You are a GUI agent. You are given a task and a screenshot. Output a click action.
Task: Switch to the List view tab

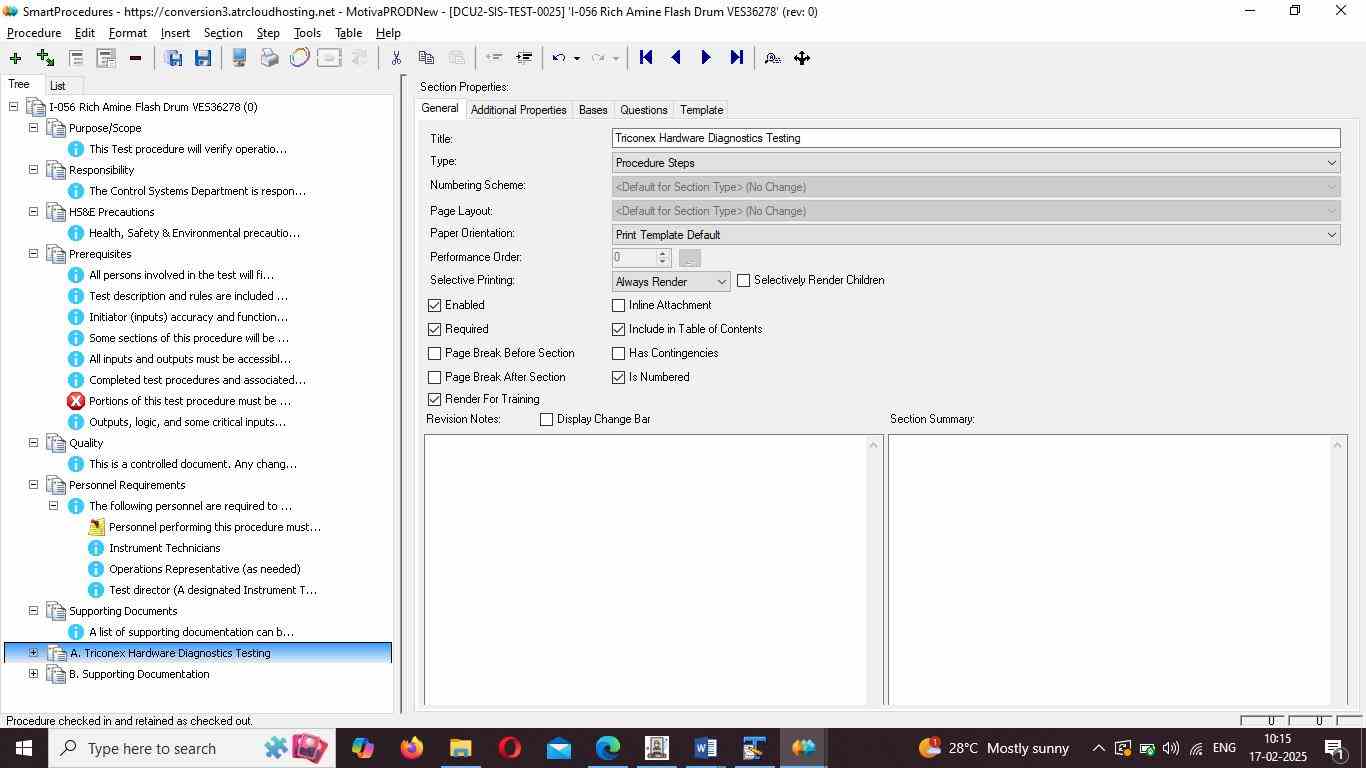(x=58, y=86)
